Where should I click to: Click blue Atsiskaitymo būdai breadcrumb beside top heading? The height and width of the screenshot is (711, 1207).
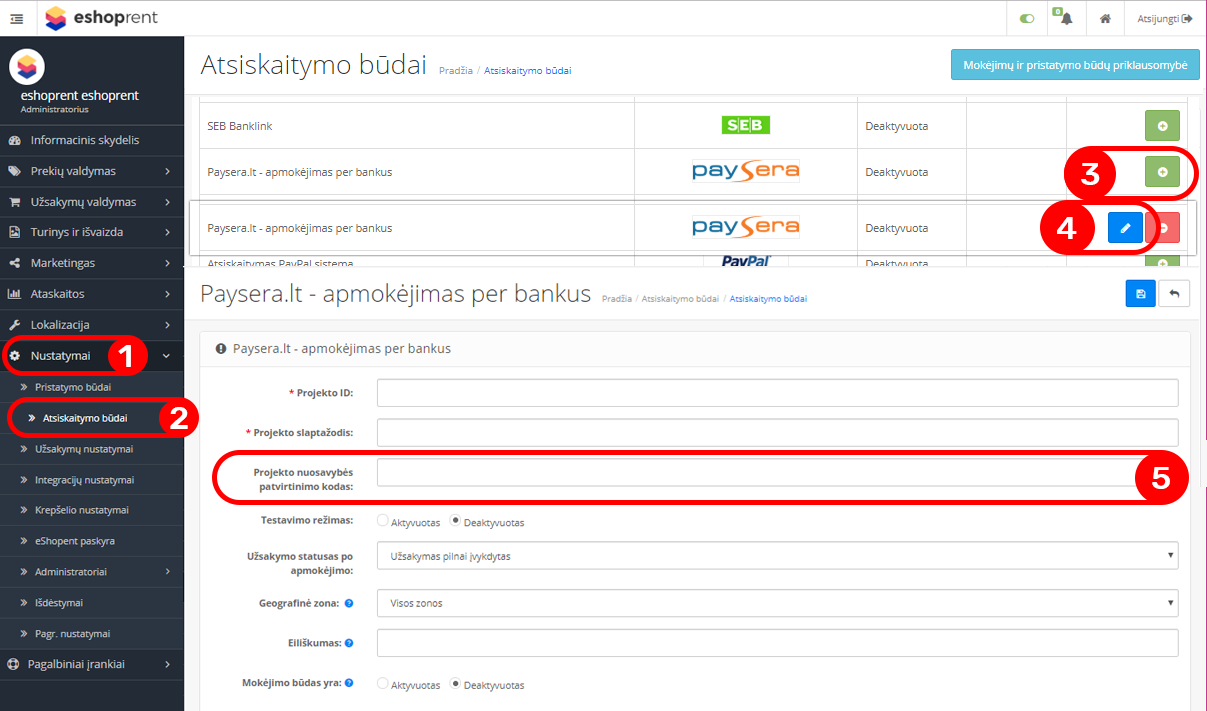(528, 71)
